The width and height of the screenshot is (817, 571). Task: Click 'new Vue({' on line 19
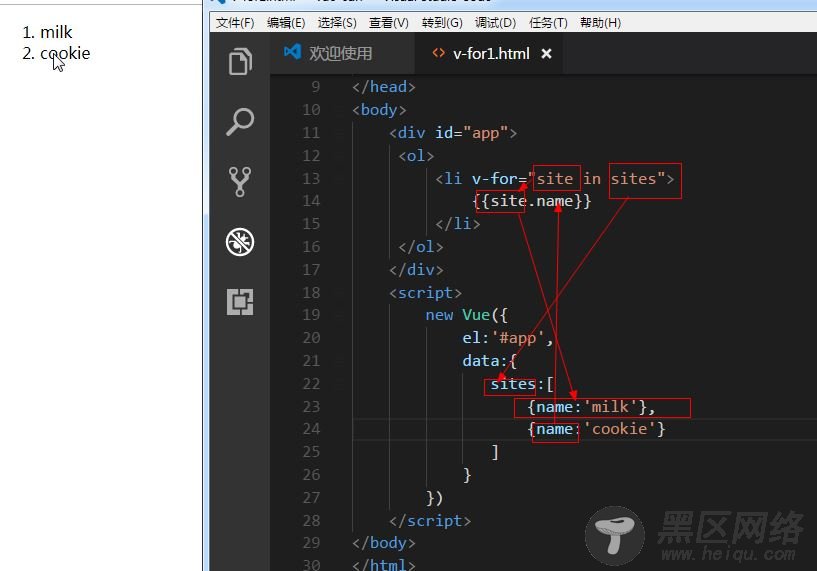[466, 315]
